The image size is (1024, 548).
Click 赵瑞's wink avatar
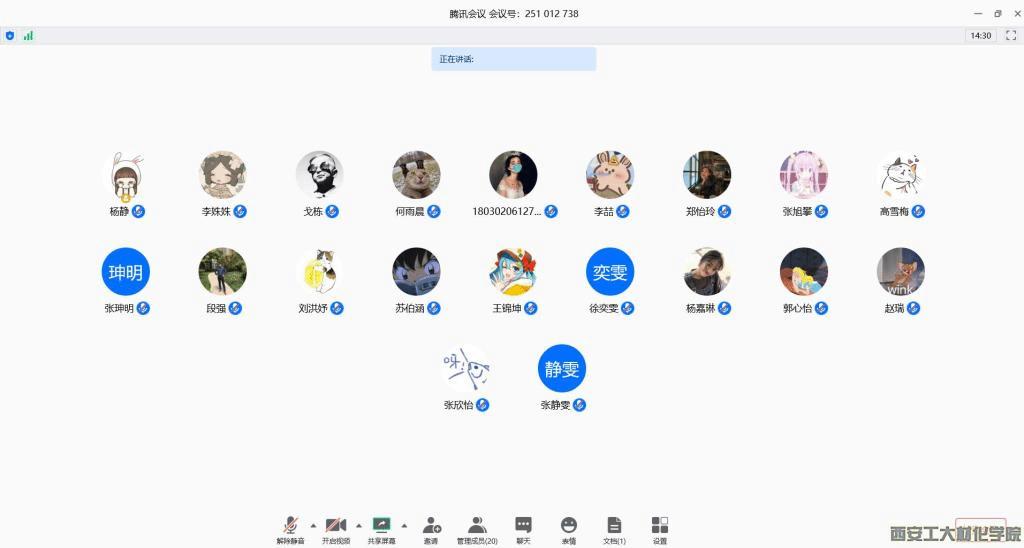900,272
